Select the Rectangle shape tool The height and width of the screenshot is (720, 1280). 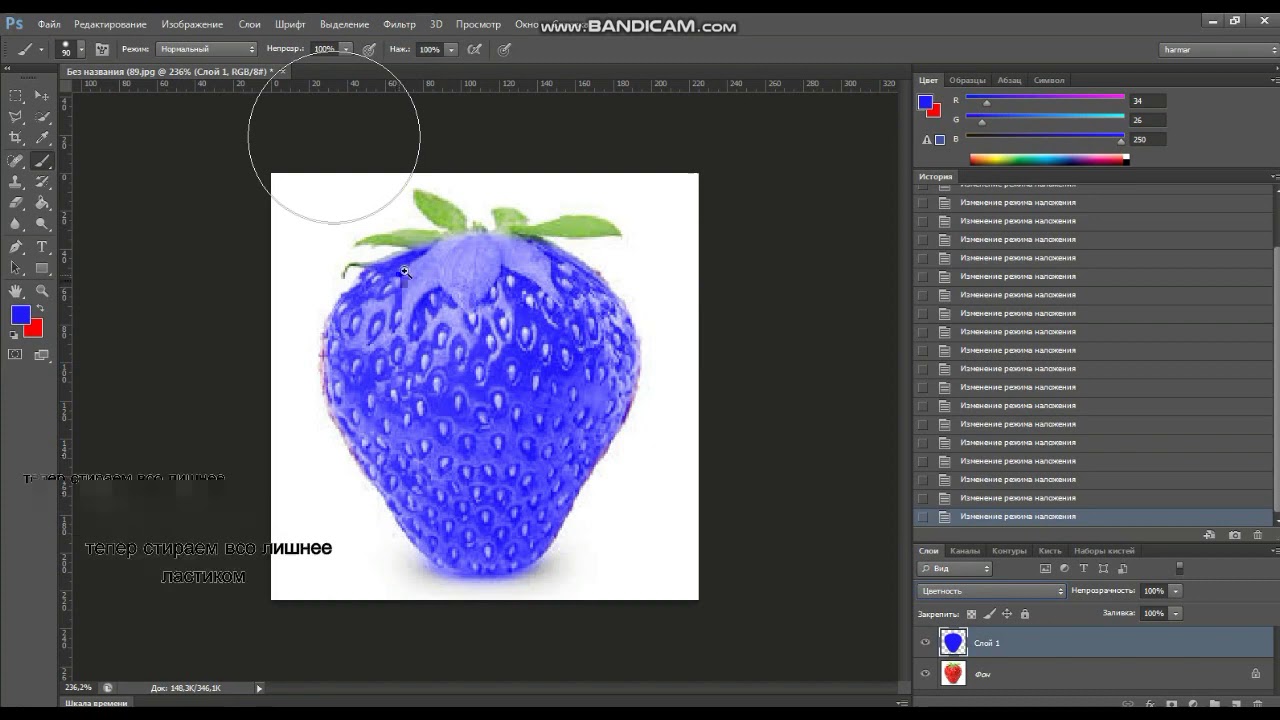point(42,268)
